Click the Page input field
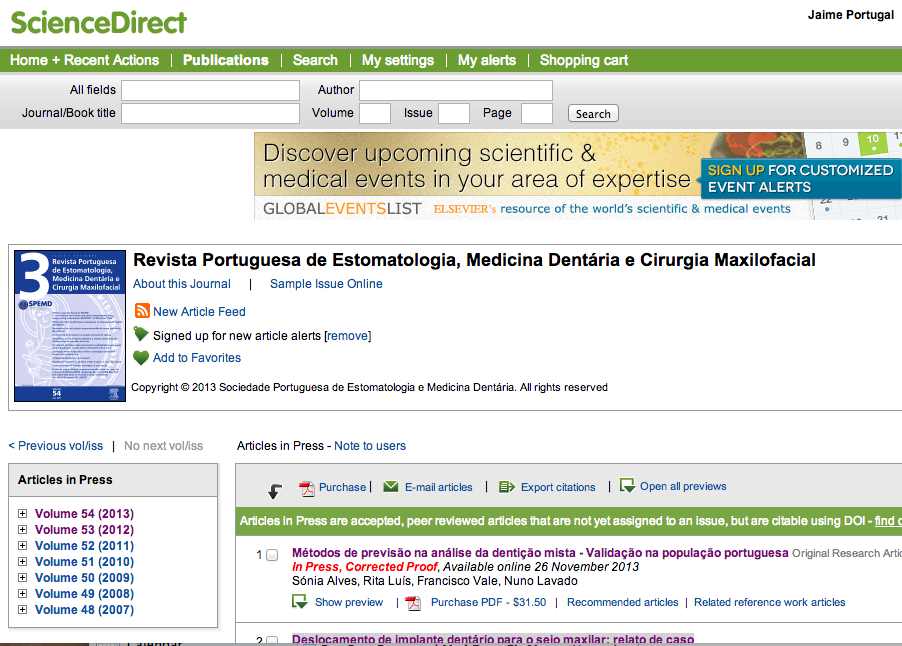 [537, 113]
